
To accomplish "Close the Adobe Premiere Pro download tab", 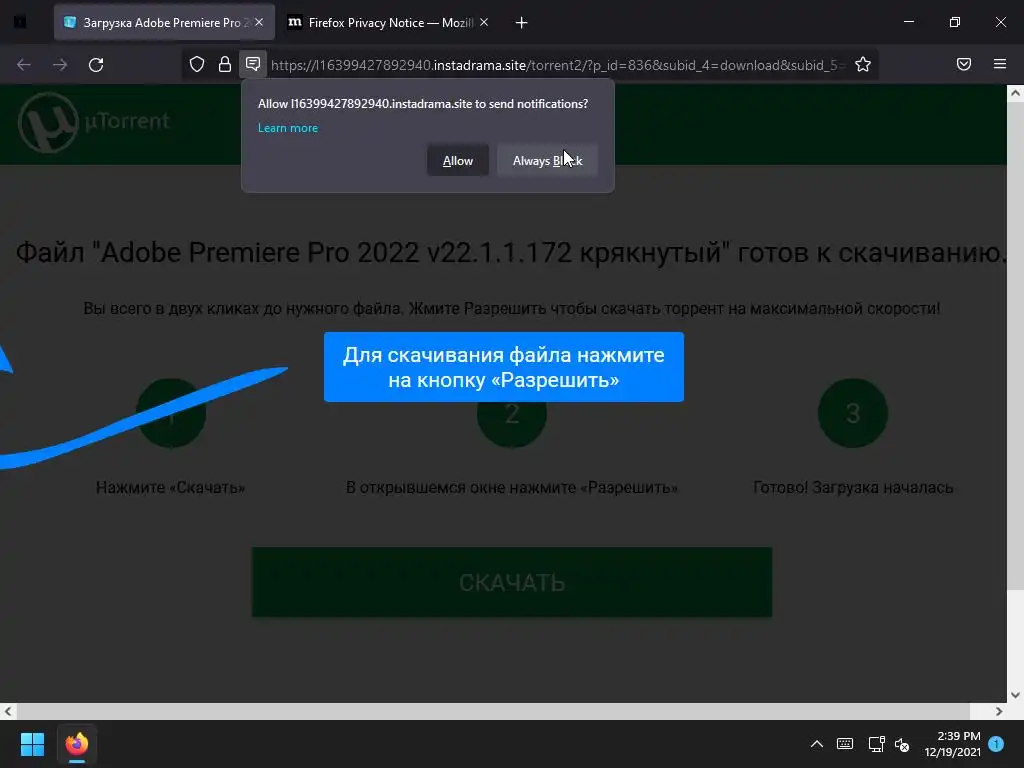I will pos(259,22).
